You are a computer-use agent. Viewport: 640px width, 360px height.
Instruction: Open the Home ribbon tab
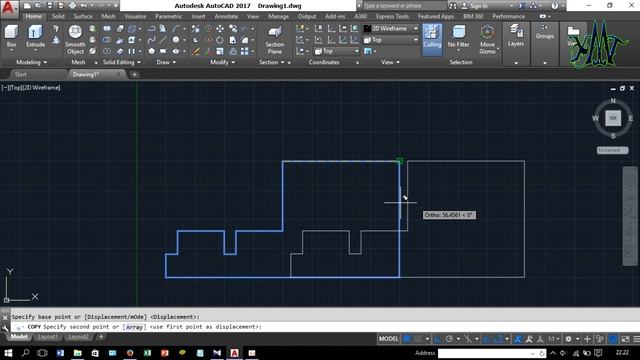(33, 16)
